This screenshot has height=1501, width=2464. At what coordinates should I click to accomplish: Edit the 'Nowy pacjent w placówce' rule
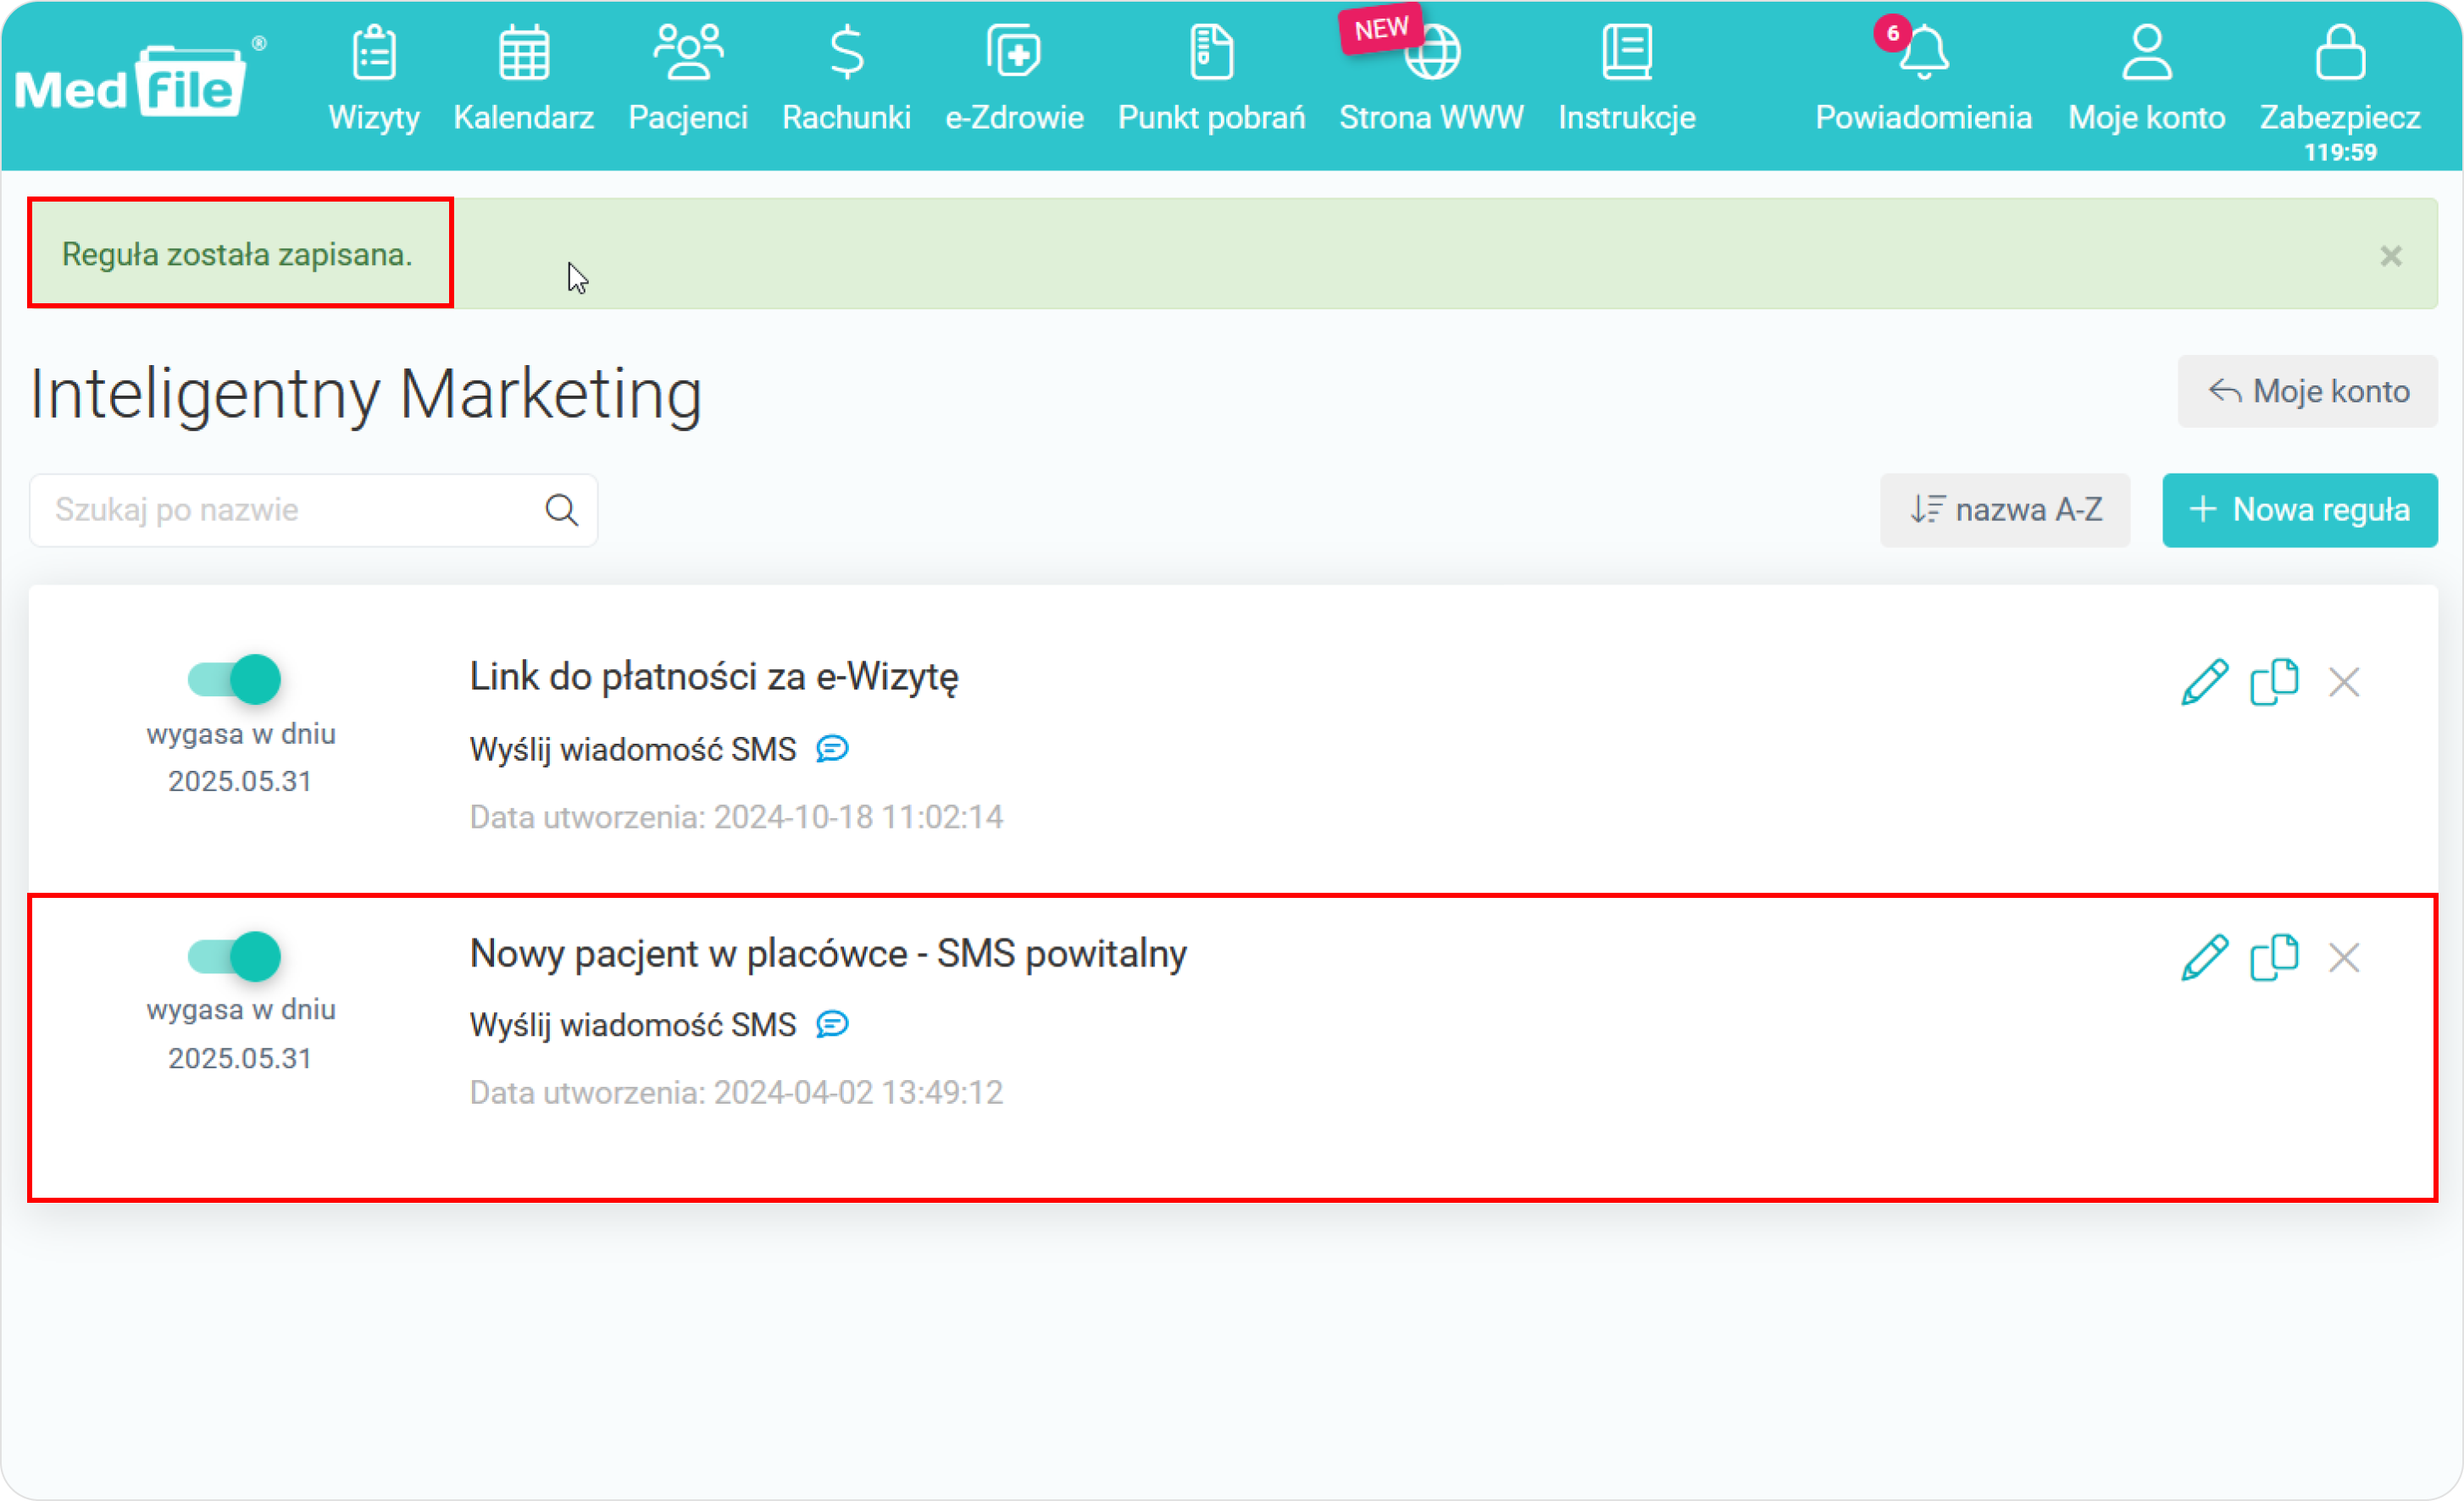pos(2204,958)
